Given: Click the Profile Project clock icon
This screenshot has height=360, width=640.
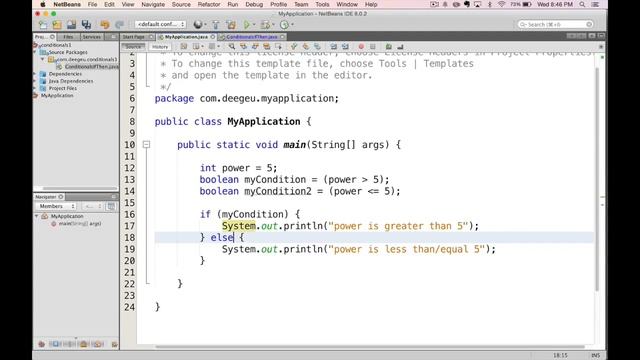Looking at the screenshot, I should click(284, 24).
